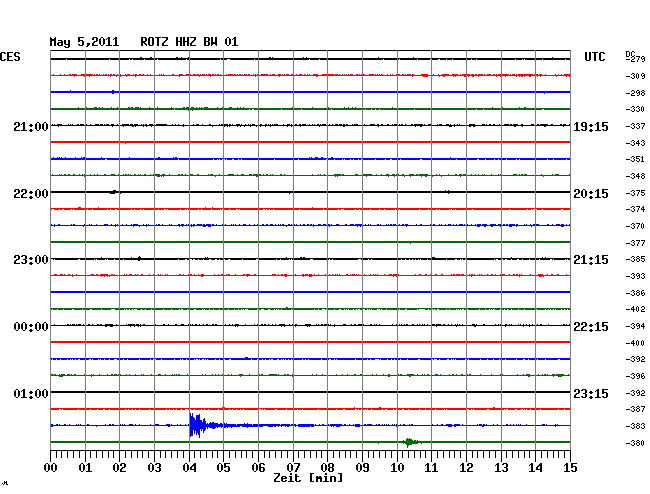
Task: Click the 23:15 UTC time label
Action: tap(591, 393)
